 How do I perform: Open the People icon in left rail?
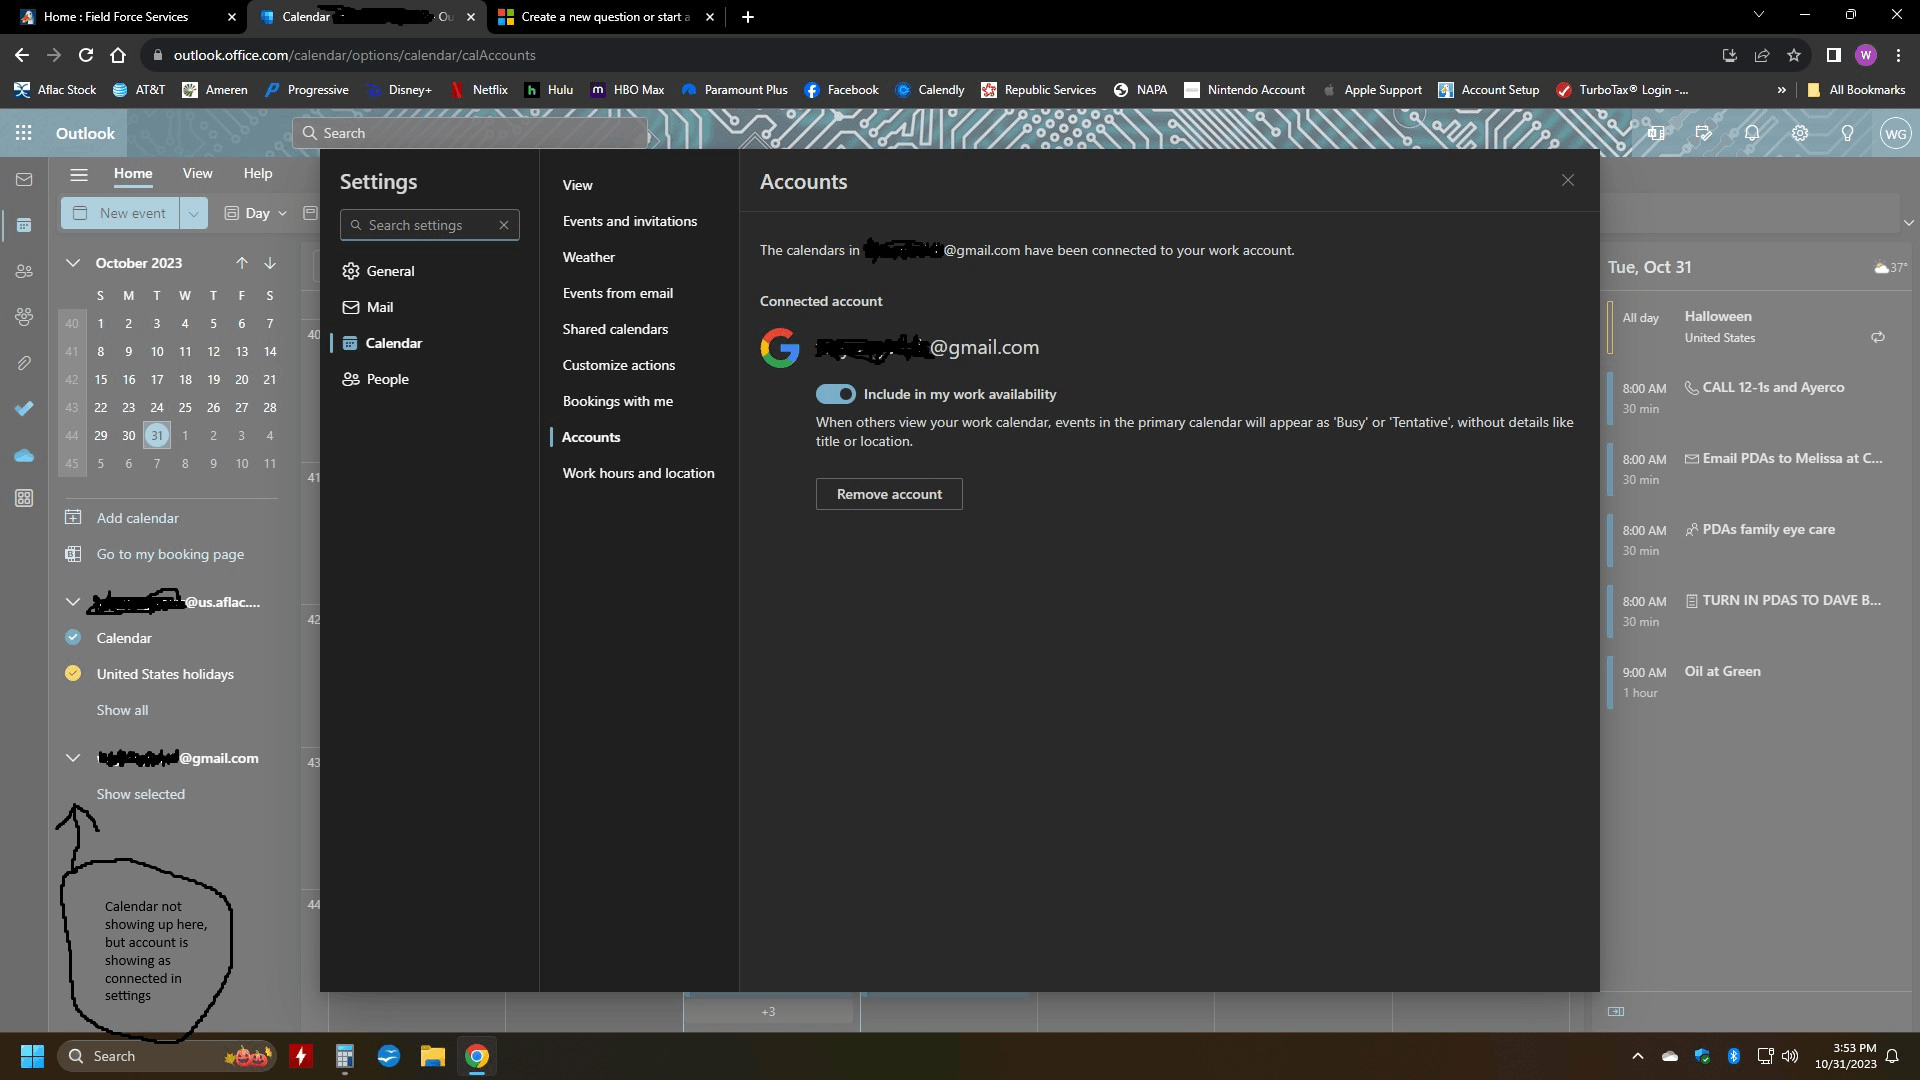24,271
